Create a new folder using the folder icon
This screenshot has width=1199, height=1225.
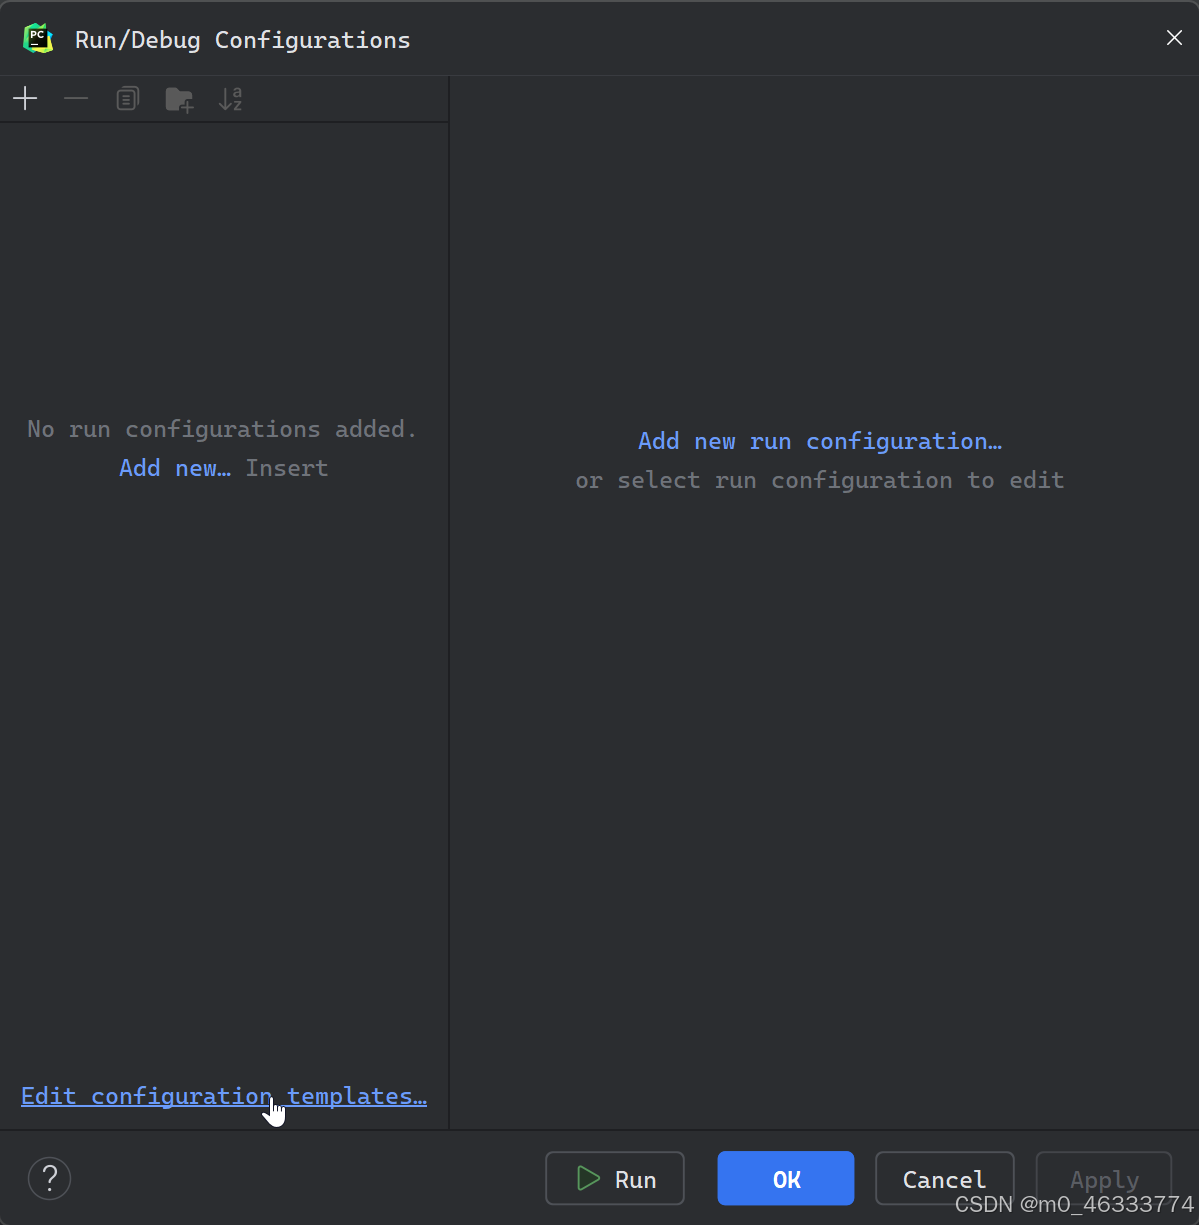[179, 98]
